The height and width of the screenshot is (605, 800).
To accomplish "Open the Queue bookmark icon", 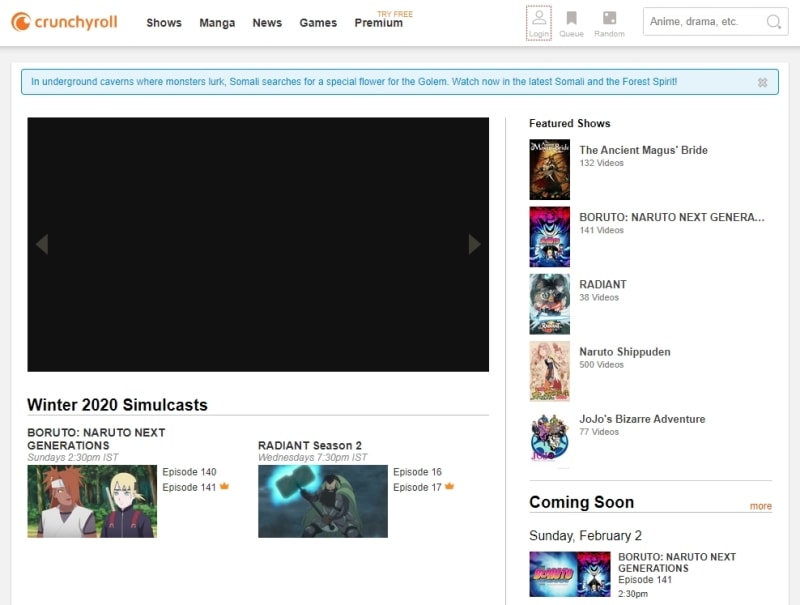I will coord(571,22).
